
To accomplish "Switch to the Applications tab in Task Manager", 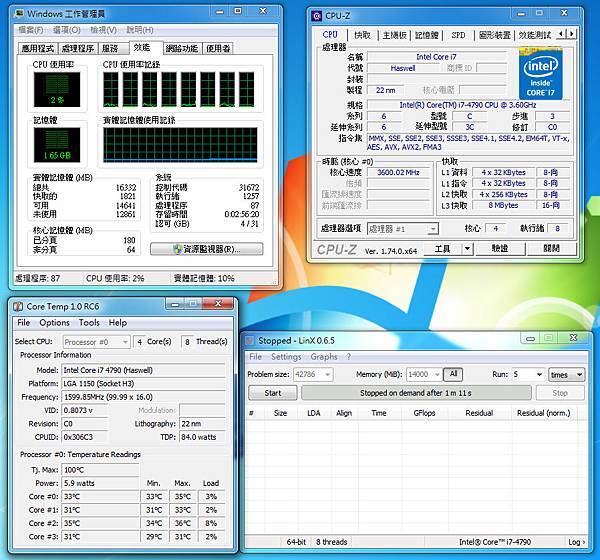I will pos(38,48).
